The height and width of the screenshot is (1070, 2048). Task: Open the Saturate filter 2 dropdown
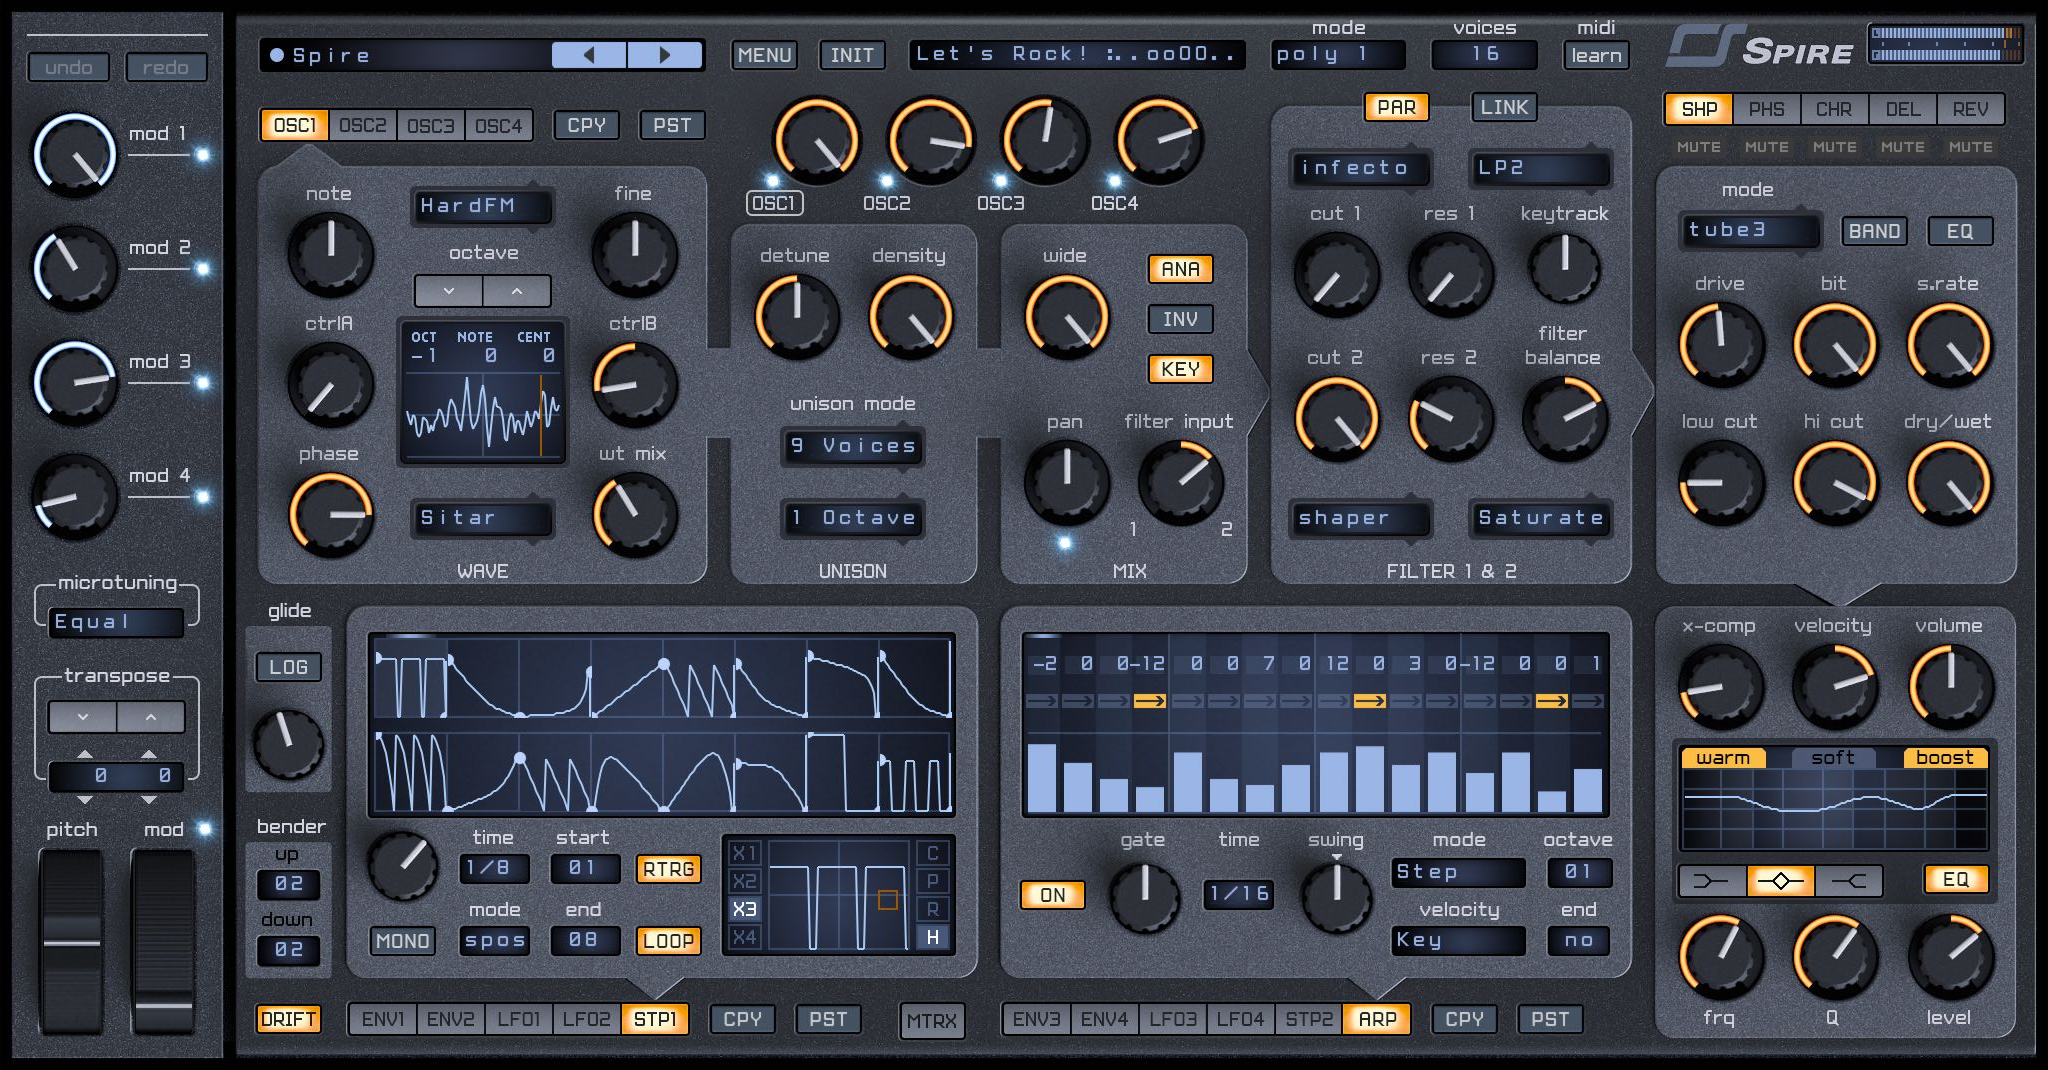[1540, 518]
